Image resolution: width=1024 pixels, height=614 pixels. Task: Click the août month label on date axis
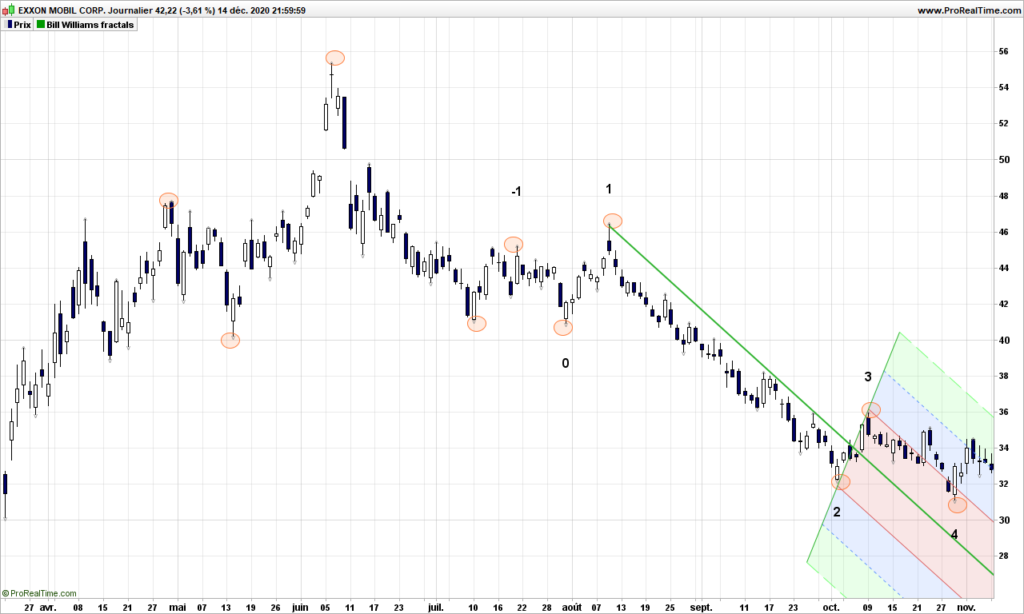[572, 607]
